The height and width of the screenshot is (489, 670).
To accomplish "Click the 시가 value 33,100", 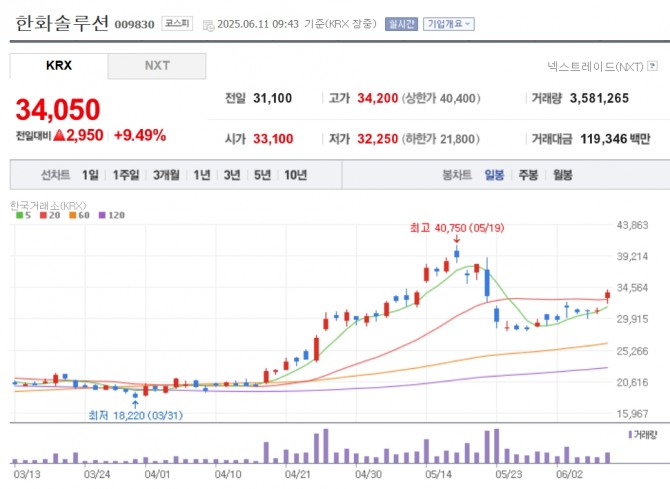I will pos(273,139).
